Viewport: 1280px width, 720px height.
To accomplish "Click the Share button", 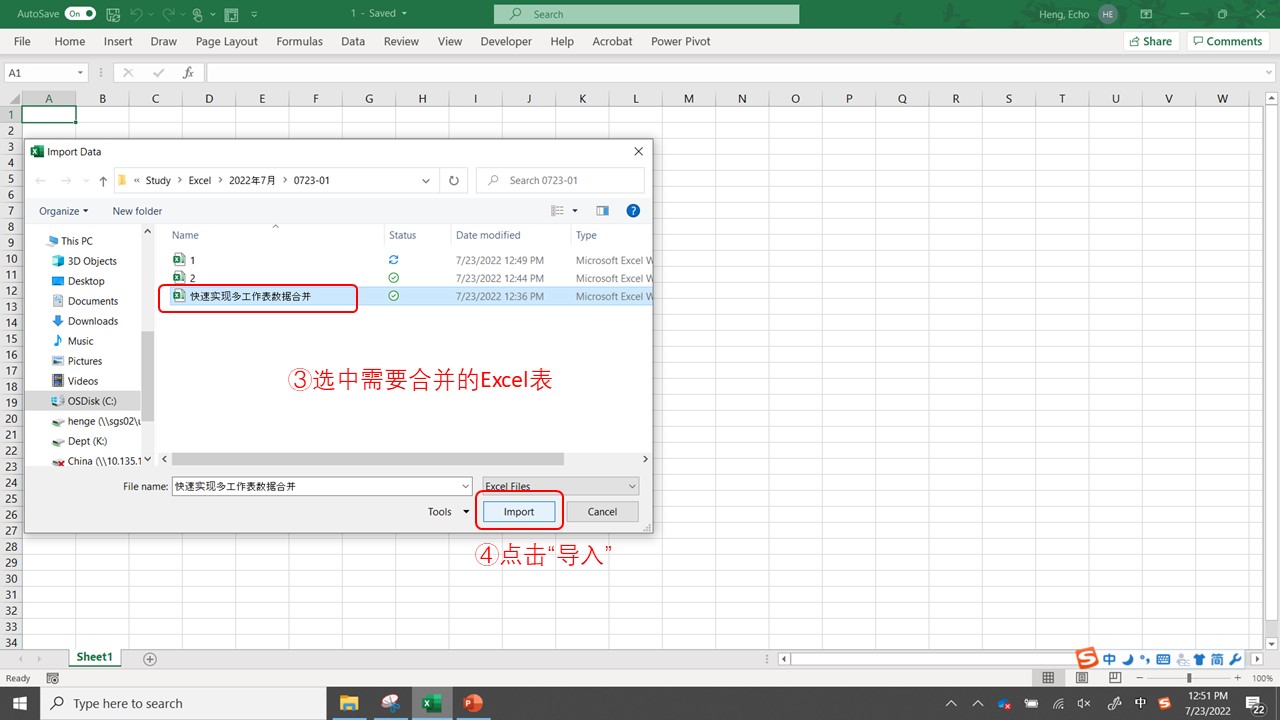I will tap(1150, 41).
